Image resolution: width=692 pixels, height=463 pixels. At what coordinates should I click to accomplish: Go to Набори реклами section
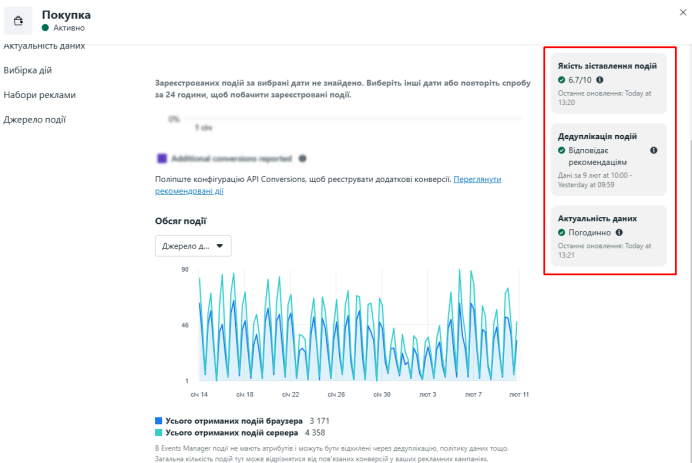click(40, 95)
